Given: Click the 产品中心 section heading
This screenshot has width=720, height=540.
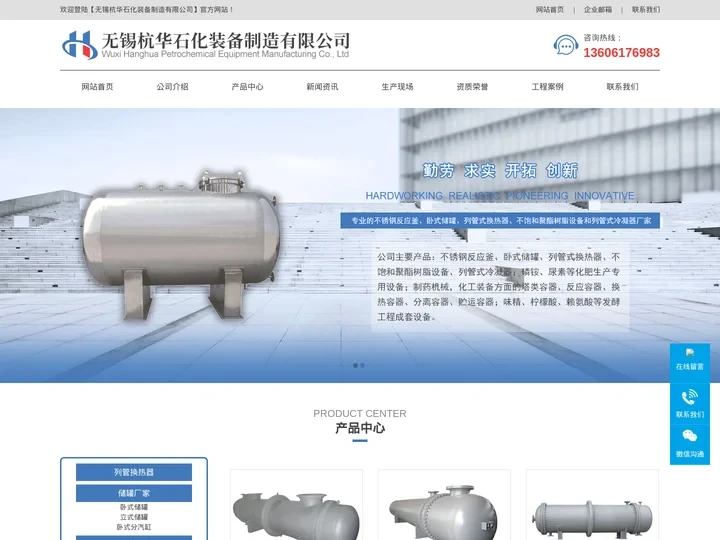Looking at the screenshot, I should pyautogui.click(x=360, y=428).
